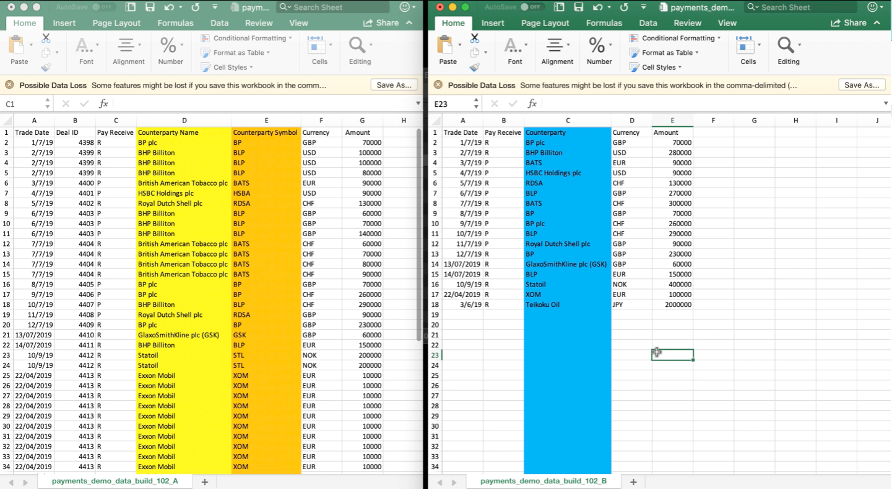
Task: Open the Quick Access Toolbar menu in the right workbook
Action: (643, 7)
